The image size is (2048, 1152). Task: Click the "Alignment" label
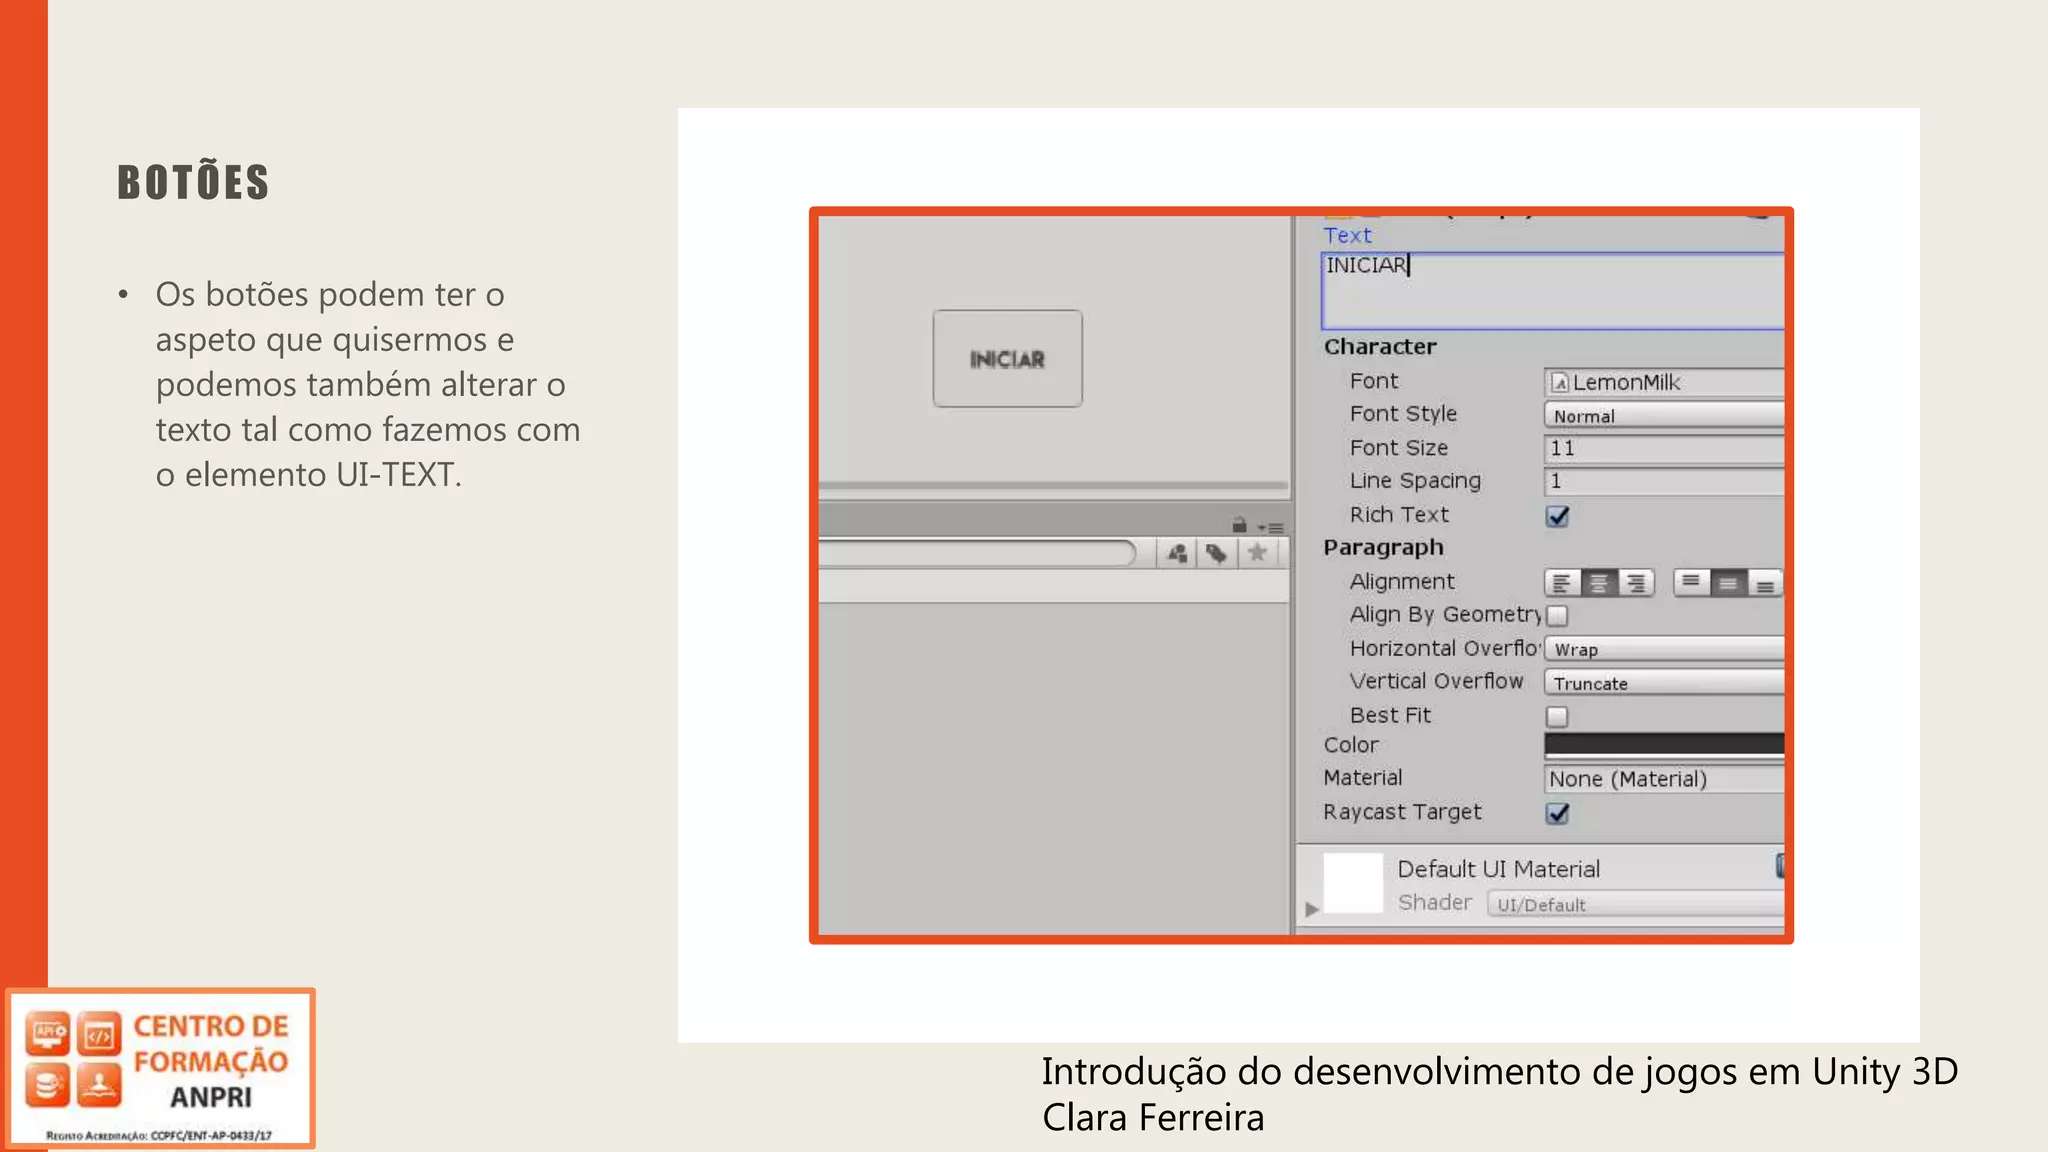tap(1402, 582)
